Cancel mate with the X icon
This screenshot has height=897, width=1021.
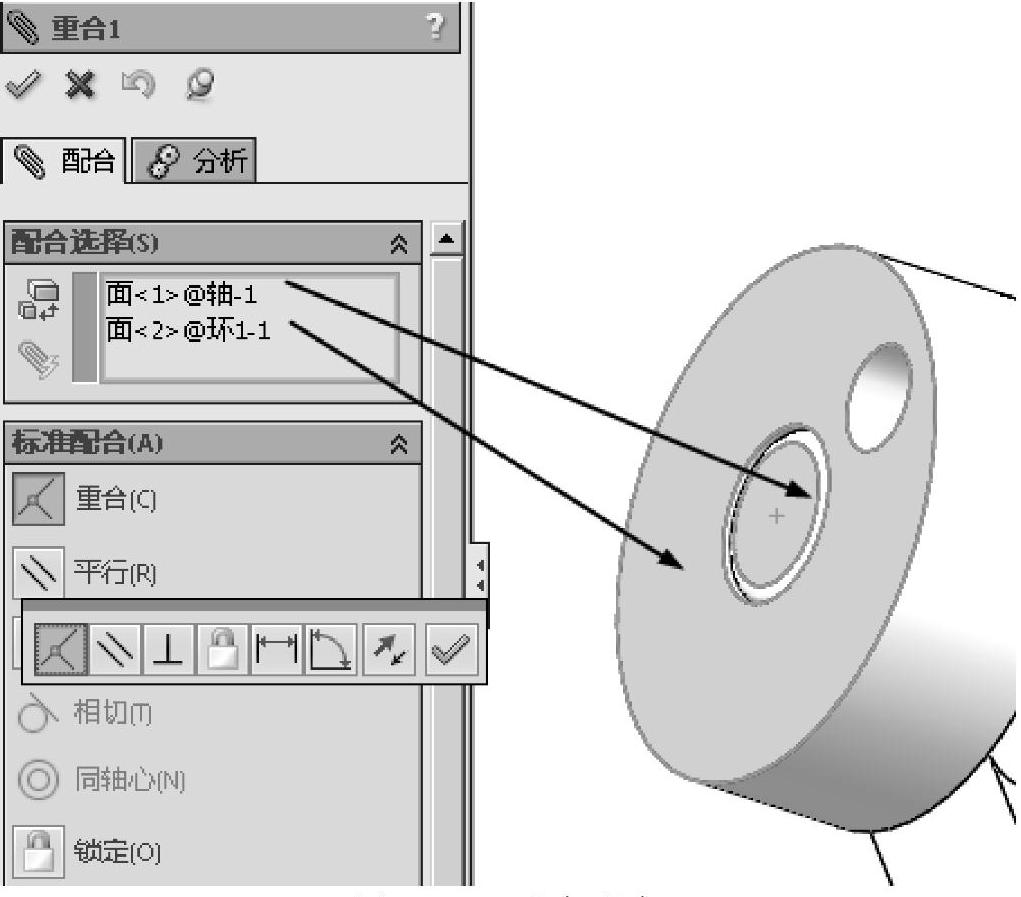click(x=80, y=85)
